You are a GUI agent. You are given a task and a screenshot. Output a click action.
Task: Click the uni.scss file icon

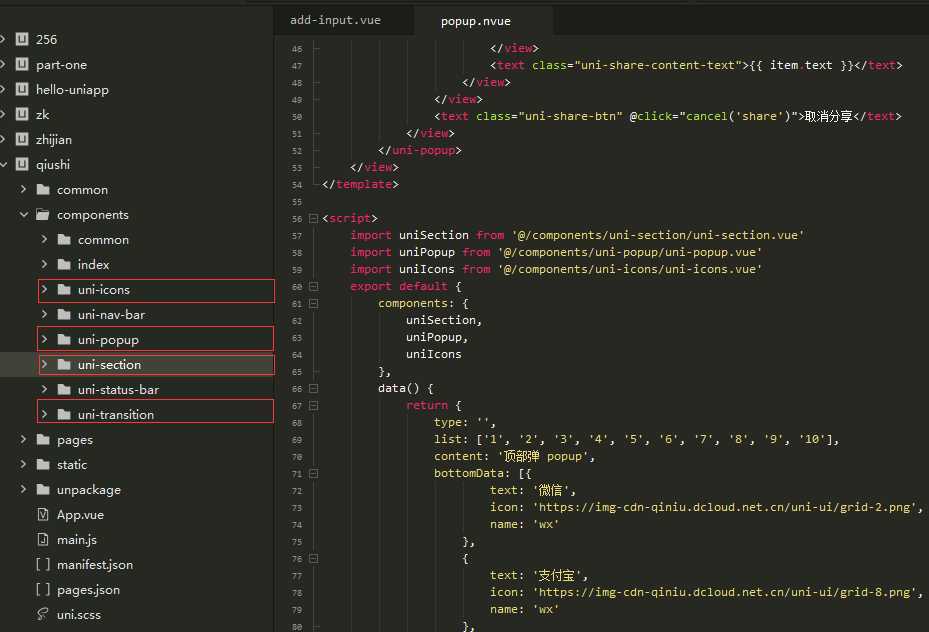coord(43,614)
